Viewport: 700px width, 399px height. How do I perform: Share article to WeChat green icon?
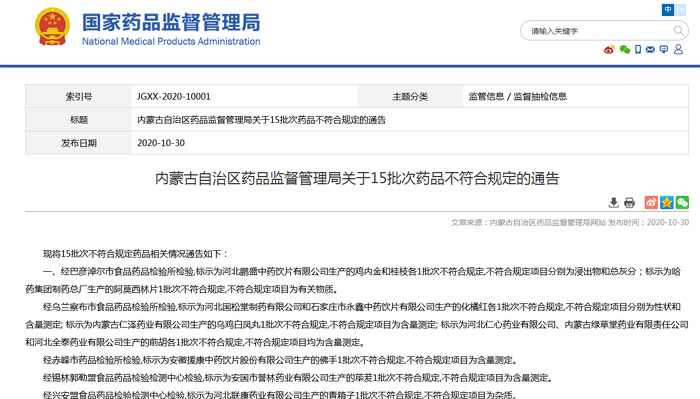(x=682, y=202)
